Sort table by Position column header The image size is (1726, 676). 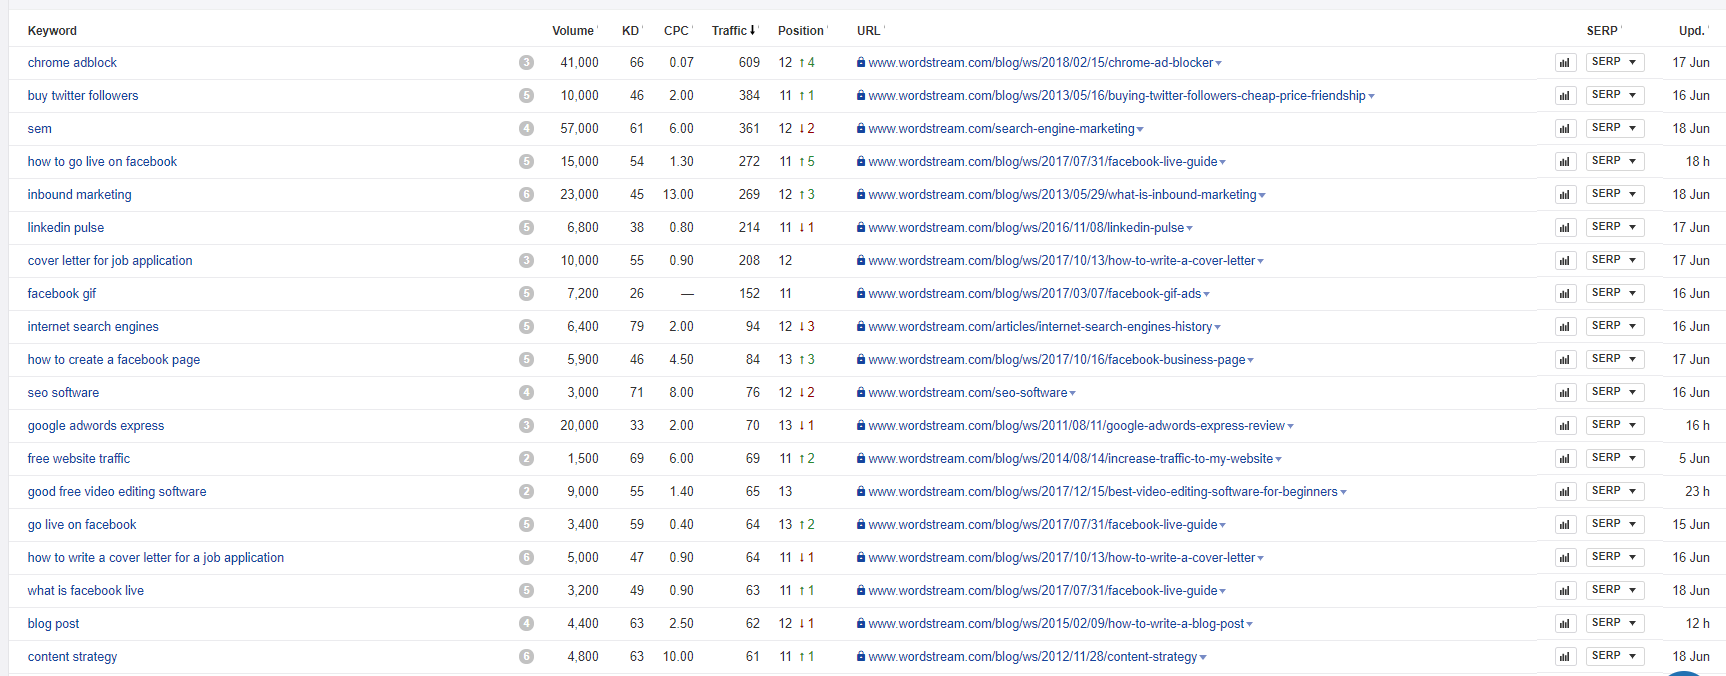click(803, 31)
